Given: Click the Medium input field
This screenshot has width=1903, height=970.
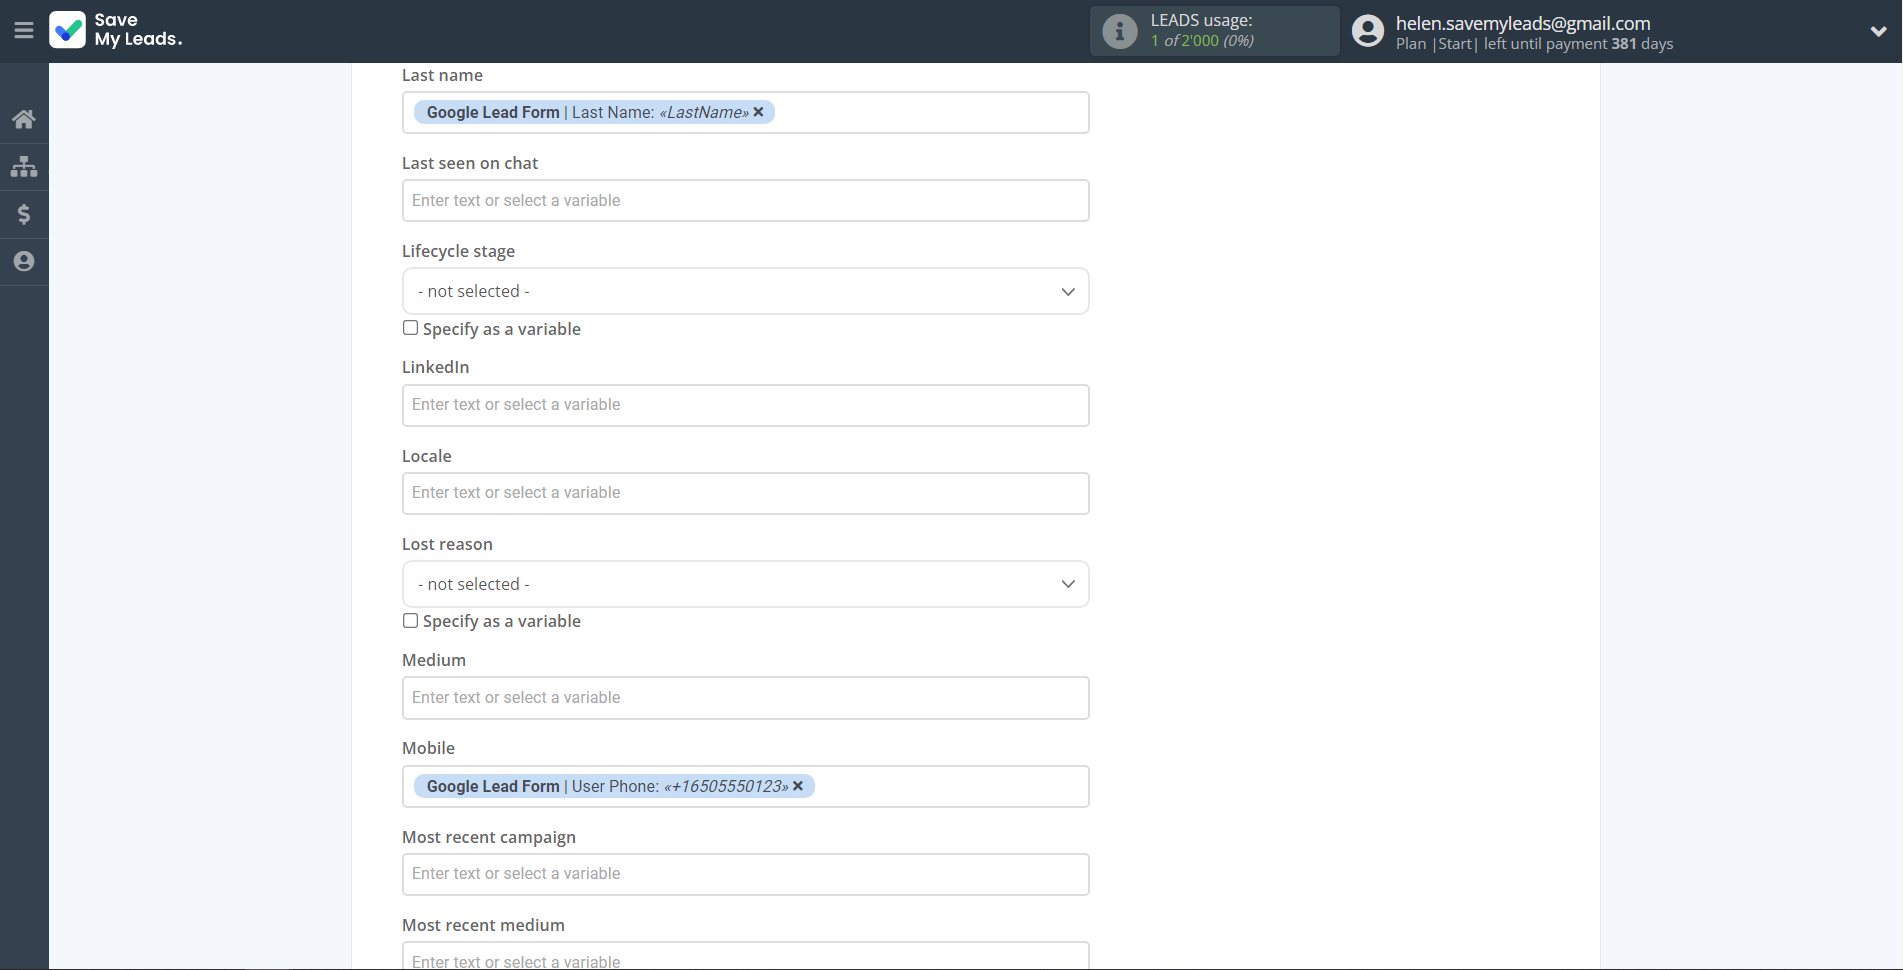Looking at the screenshot, I should point(746,698).
